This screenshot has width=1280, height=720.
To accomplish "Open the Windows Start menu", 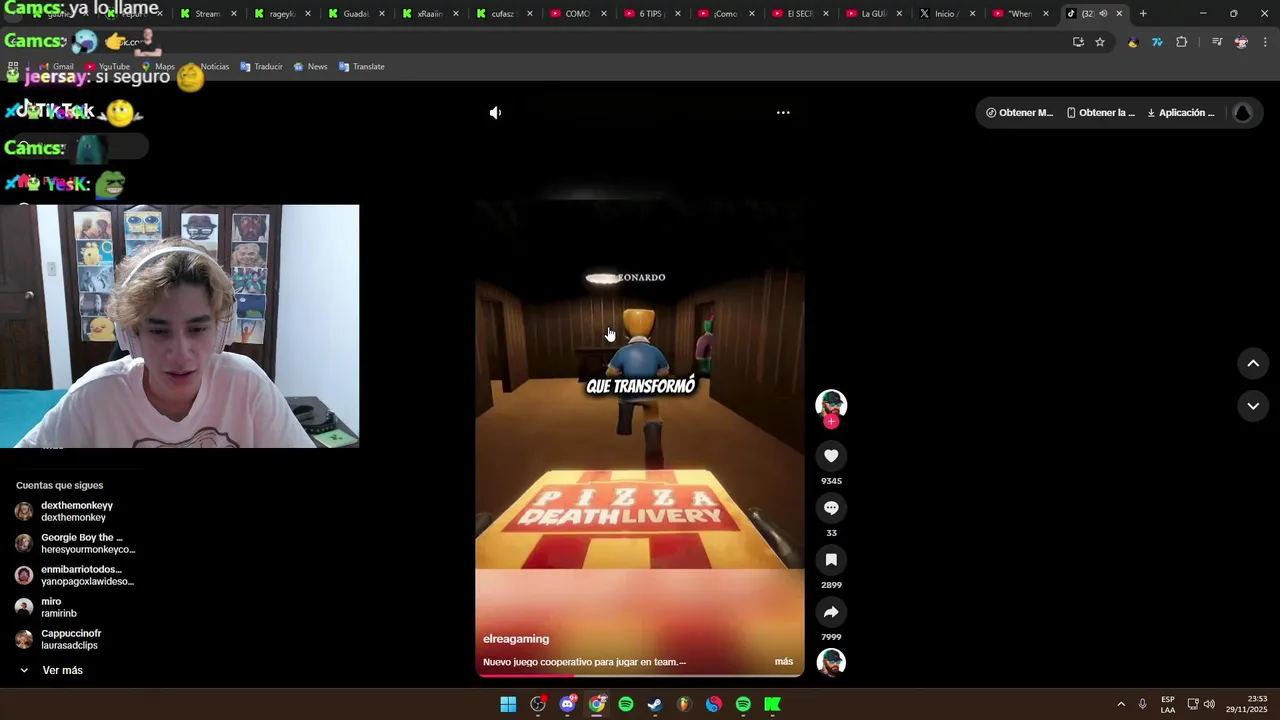I will (508, 705).
